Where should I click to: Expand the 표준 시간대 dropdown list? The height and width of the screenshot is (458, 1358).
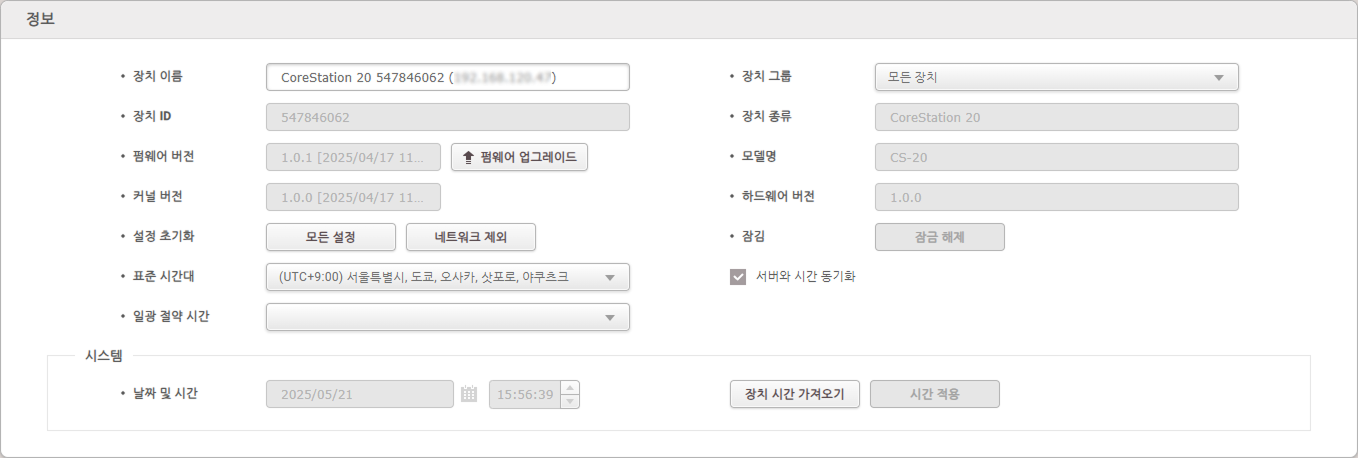click(x=447, y=277)
